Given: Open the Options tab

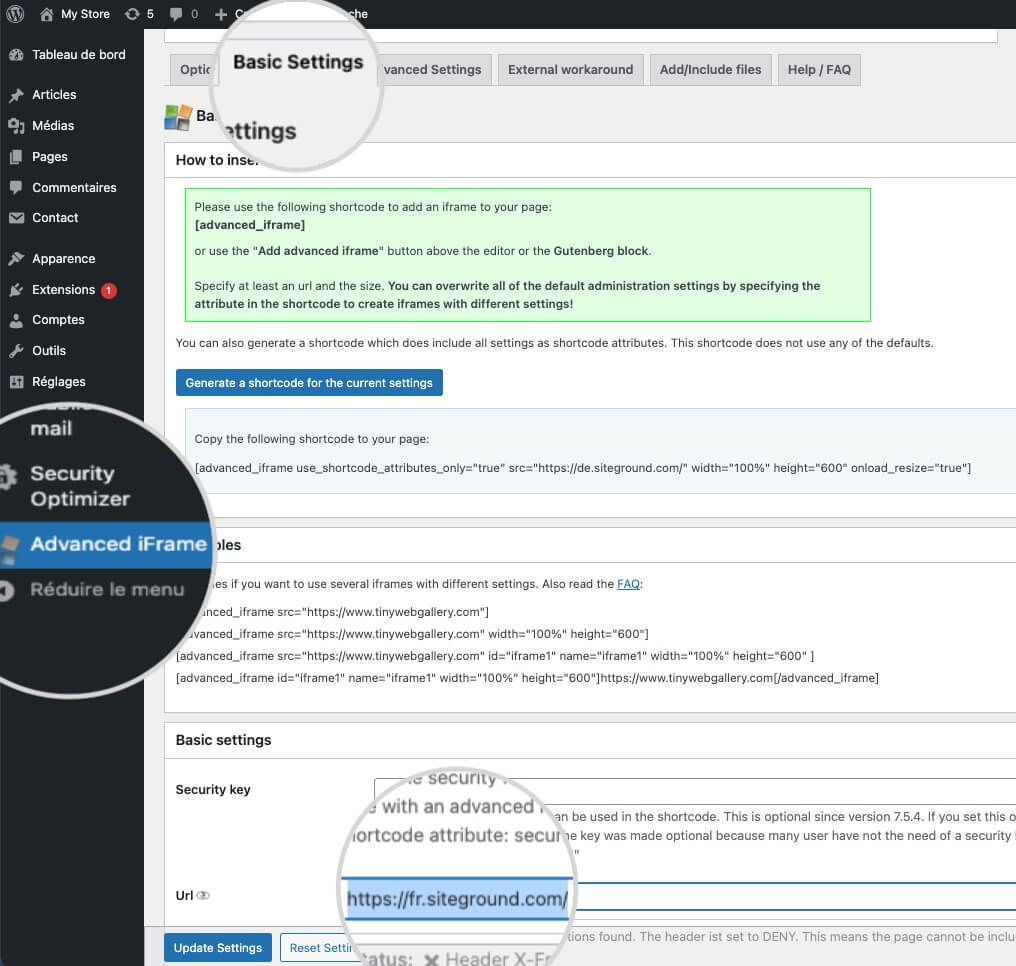Looking at the screenshot, I should point(194,69).
